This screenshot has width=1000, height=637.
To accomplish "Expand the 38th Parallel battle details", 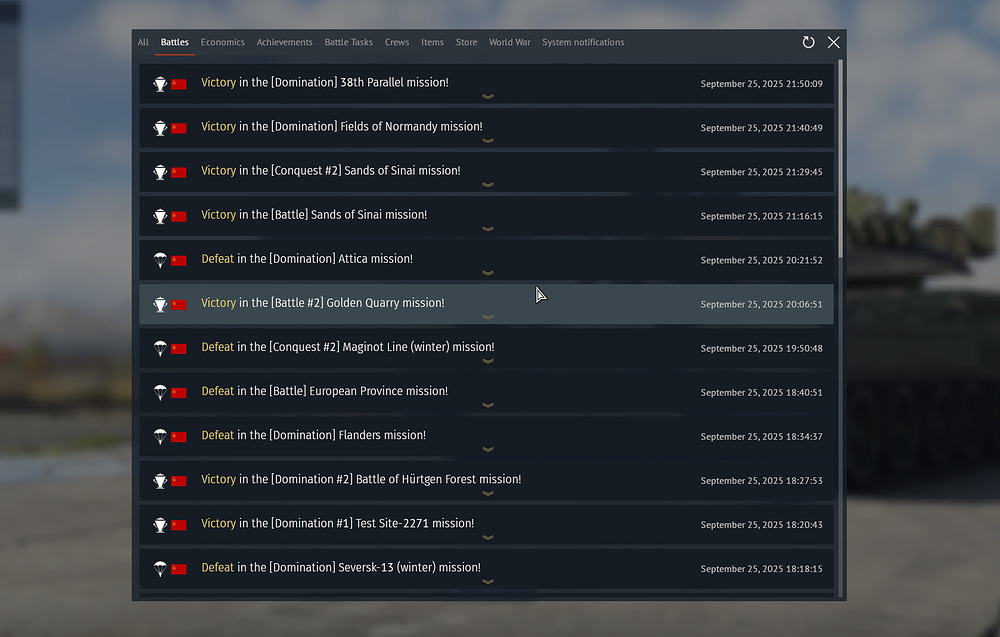I will [x=488, y=97].
